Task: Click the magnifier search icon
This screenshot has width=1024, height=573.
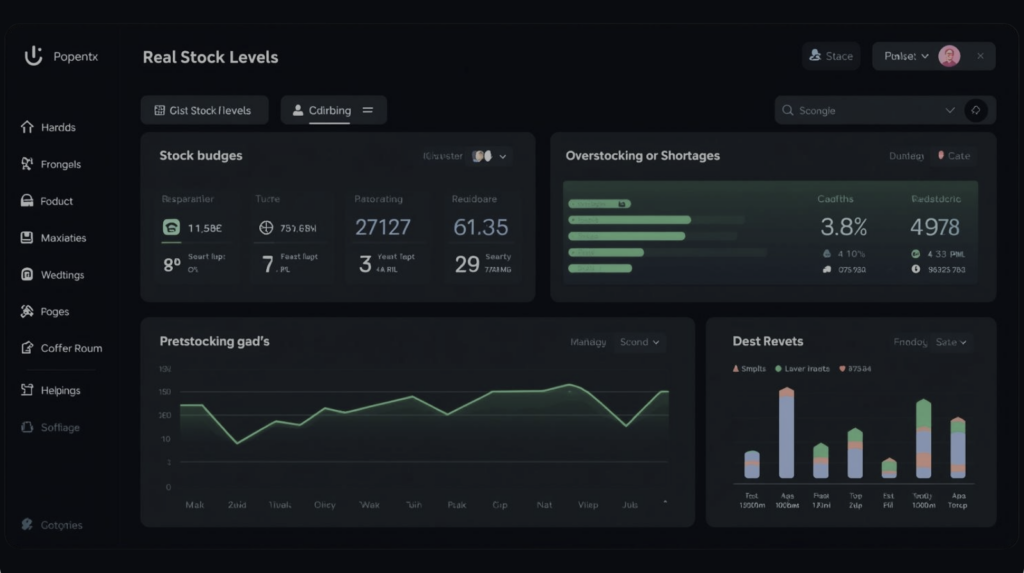Action: [788, 110]
